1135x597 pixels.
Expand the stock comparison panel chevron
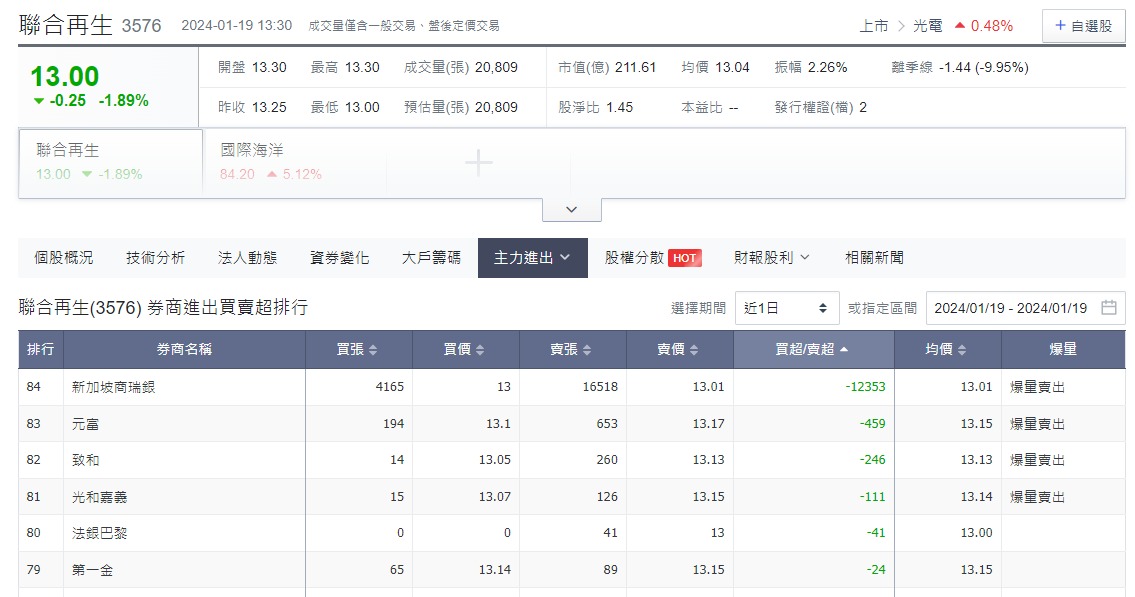click(571, 210)
